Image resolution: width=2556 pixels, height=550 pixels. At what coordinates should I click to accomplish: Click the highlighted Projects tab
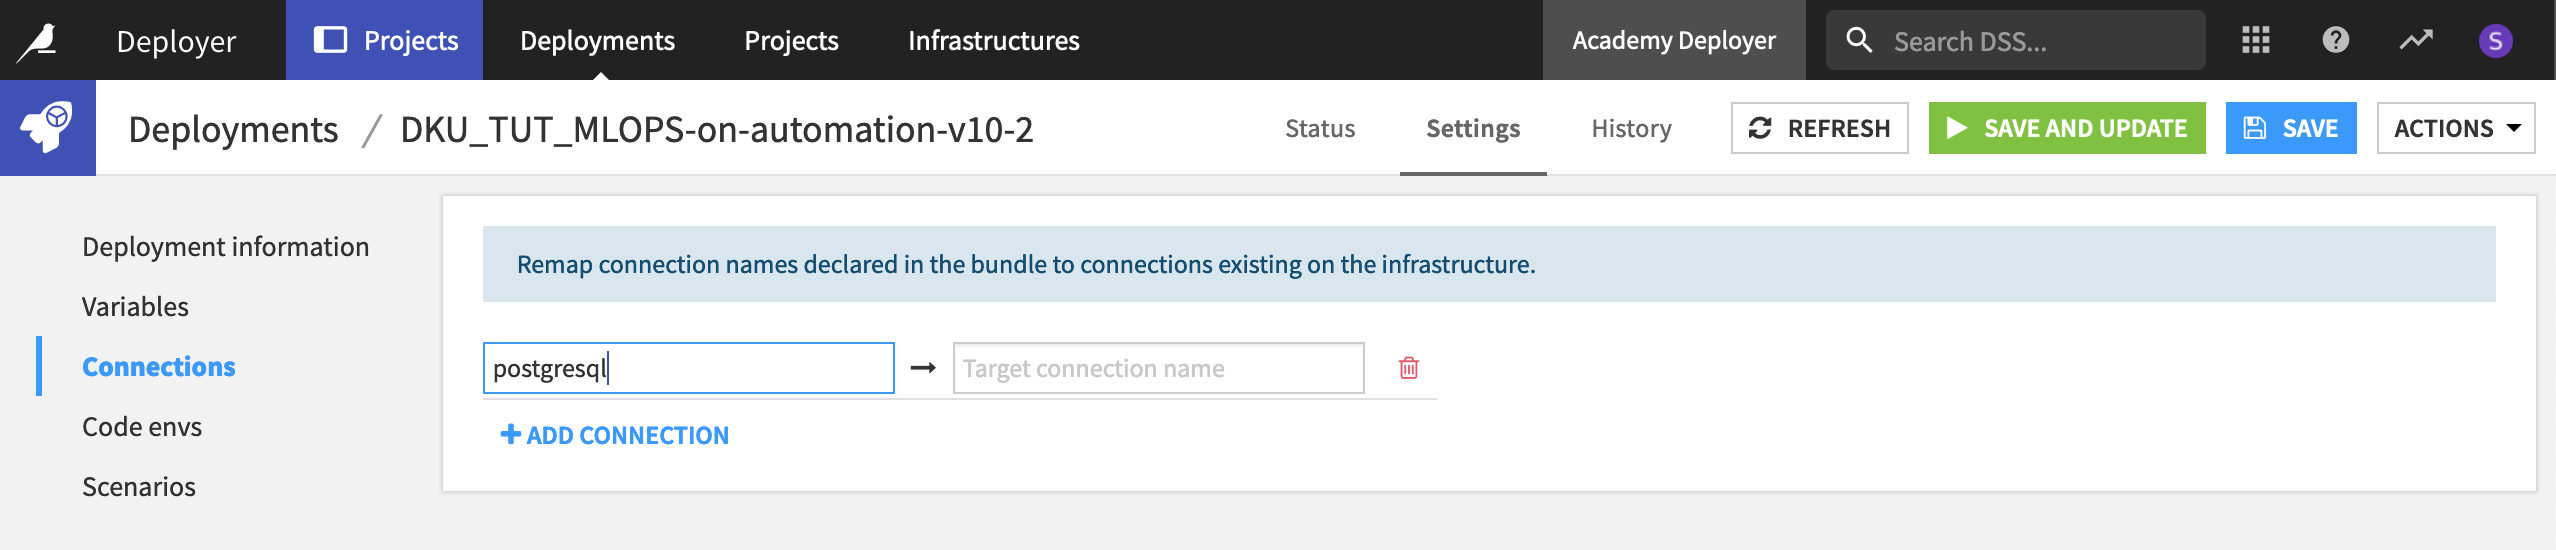(x=385, y=40)
